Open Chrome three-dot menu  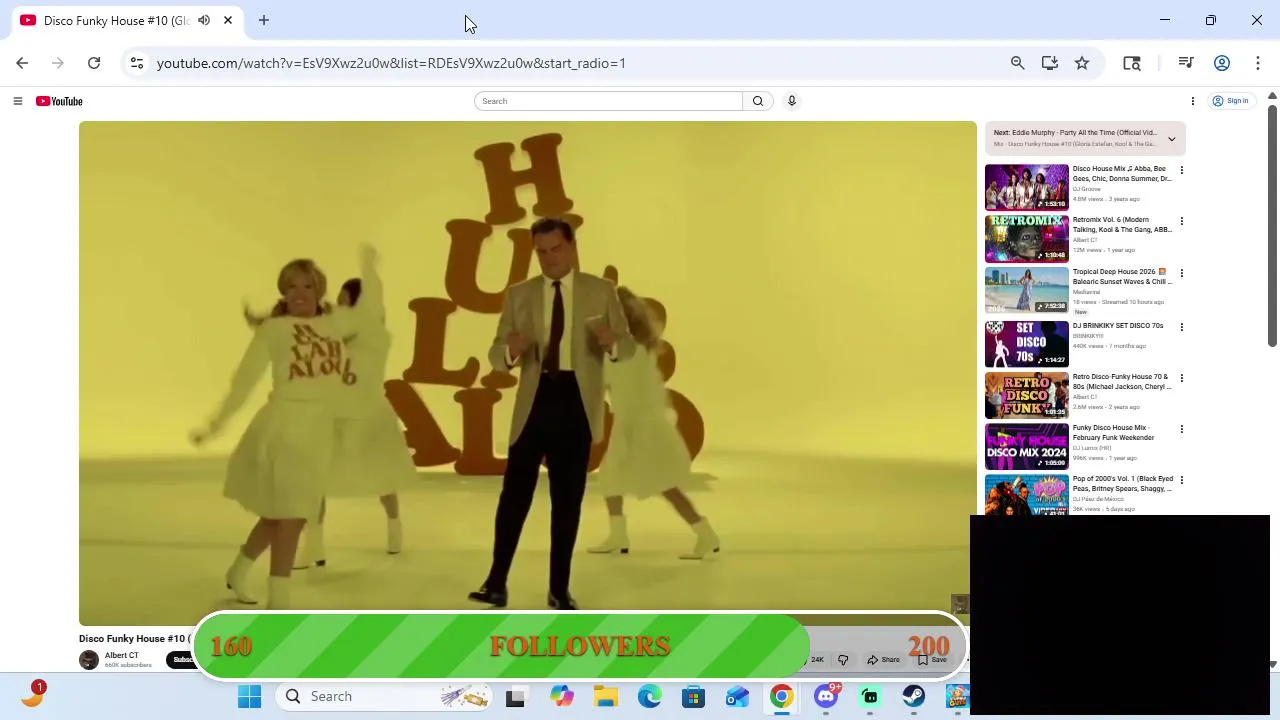point(1257,63)
